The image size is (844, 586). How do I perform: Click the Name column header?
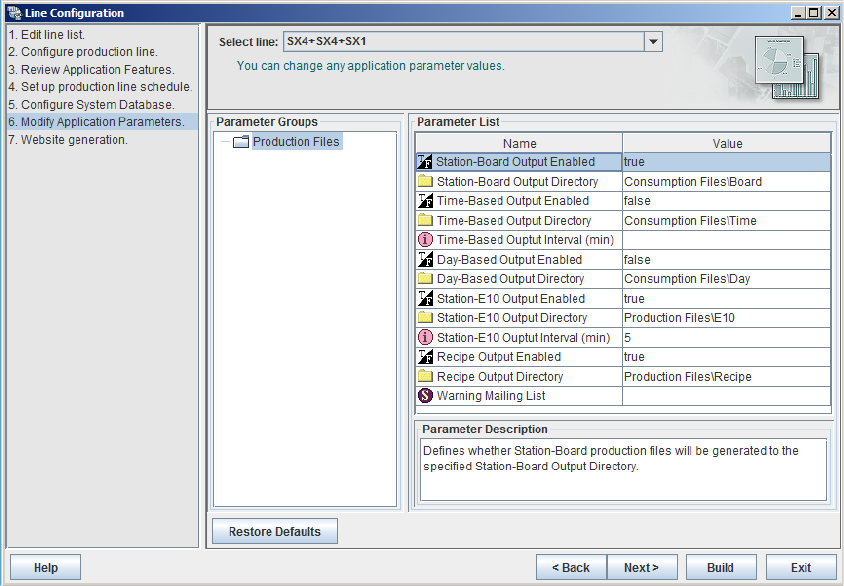click(519, 143)
